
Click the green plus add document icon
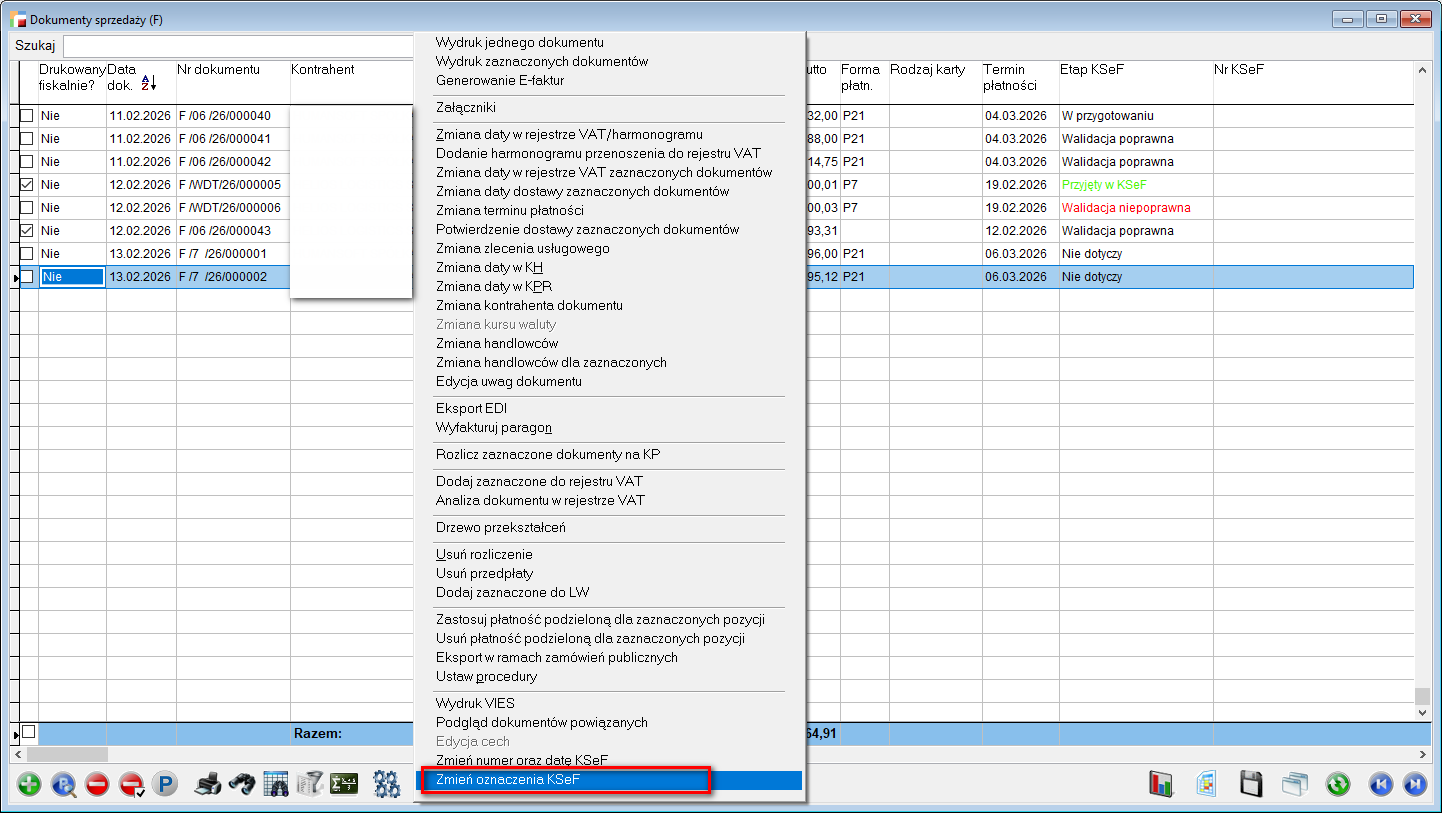coord(30,784)
